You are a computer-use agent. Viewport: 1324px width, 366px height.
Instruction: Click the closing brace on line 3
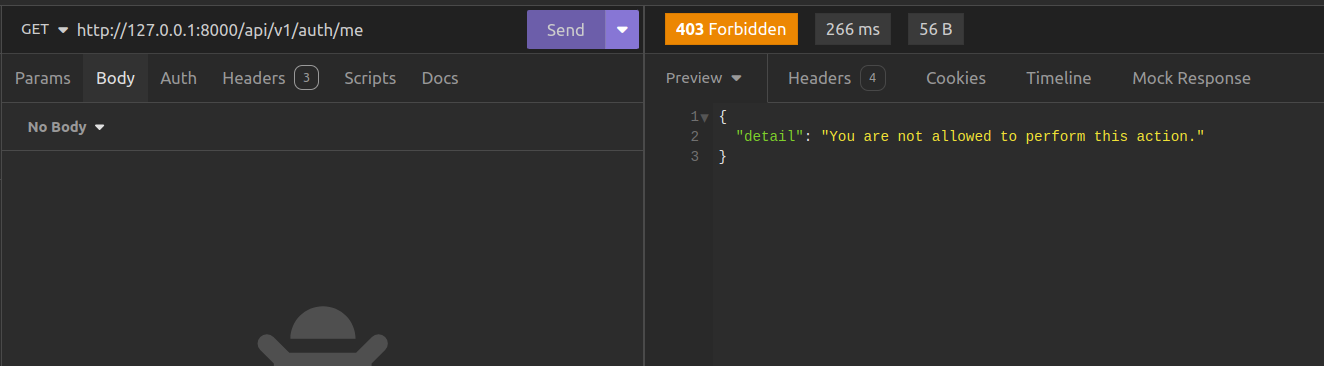(x=723, y=156)
